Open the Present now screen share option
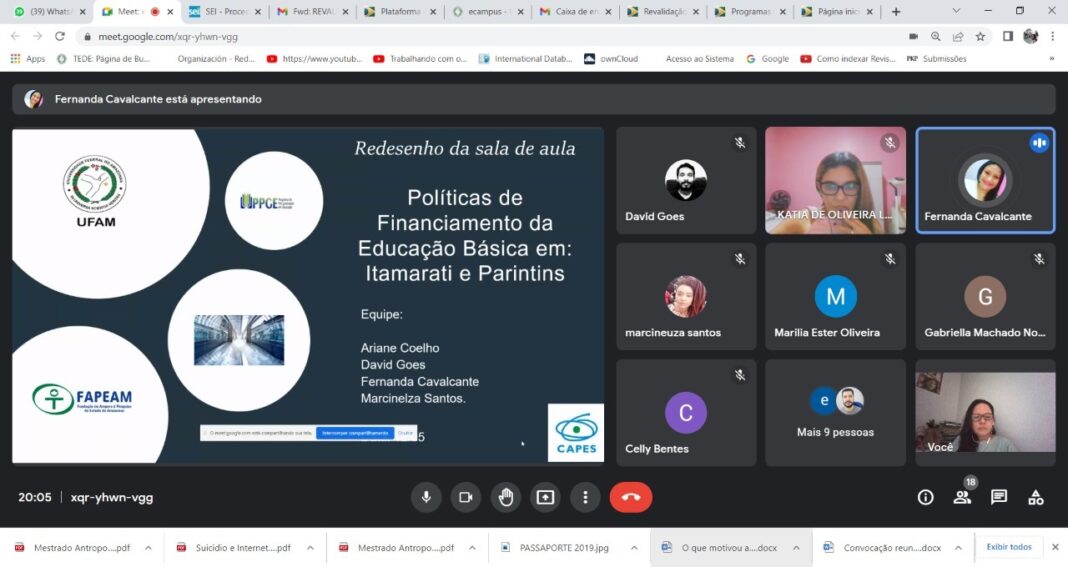 545,497
